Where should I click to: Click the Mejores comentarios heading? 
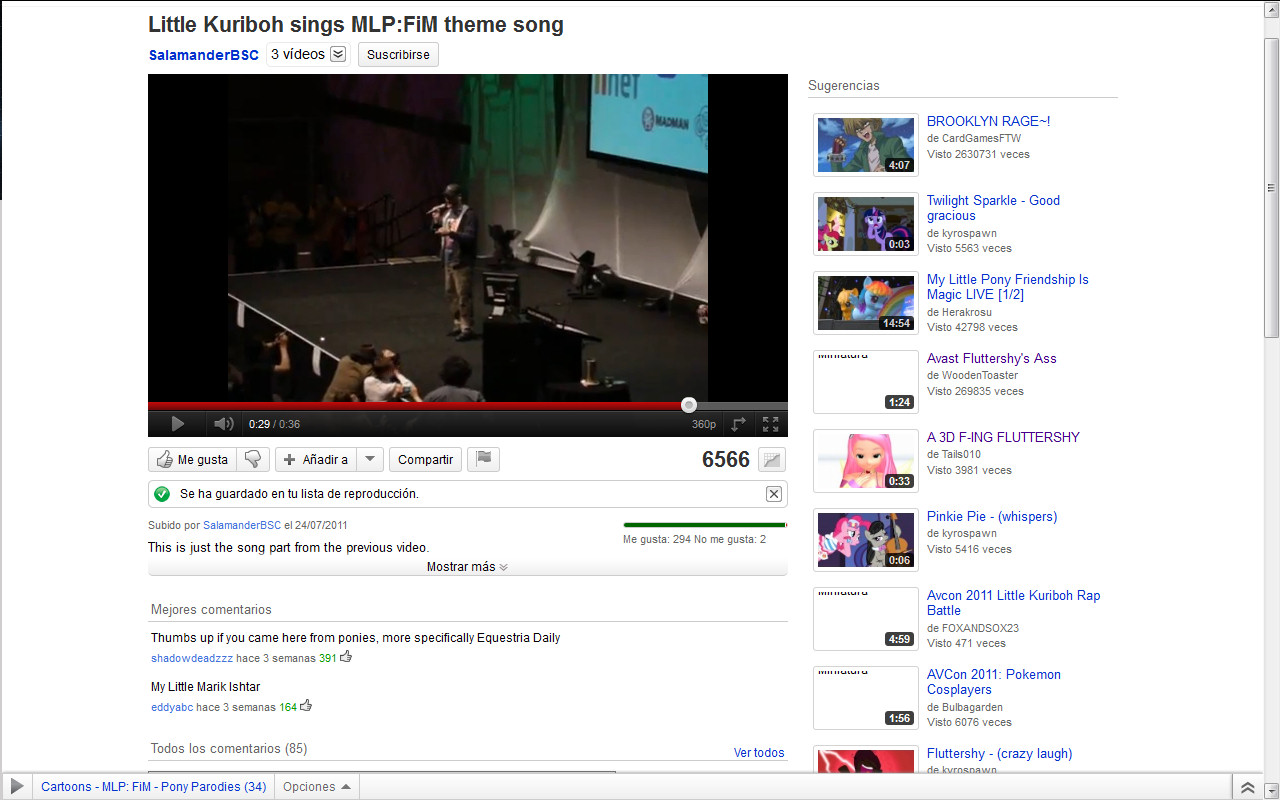click(x=211, y=610)
